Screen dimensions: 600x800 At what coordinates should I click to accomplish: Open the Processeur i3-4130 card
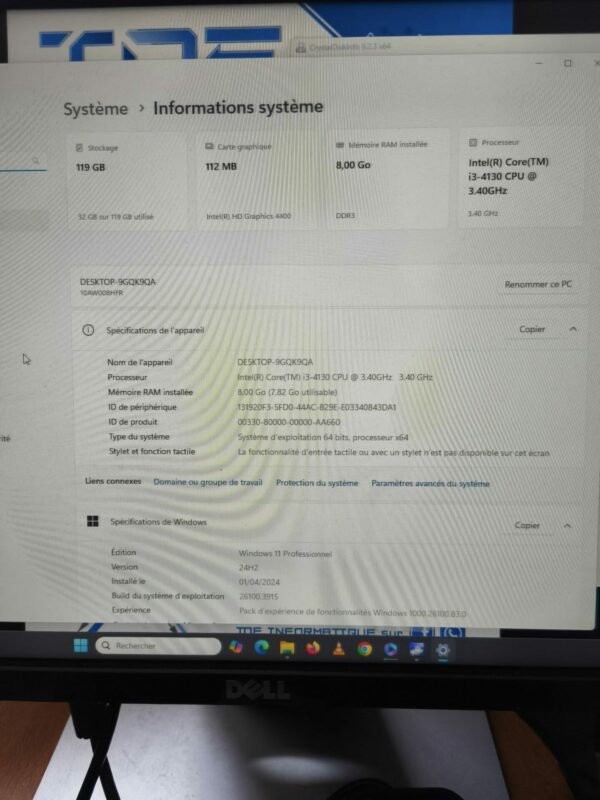(520, 176)
